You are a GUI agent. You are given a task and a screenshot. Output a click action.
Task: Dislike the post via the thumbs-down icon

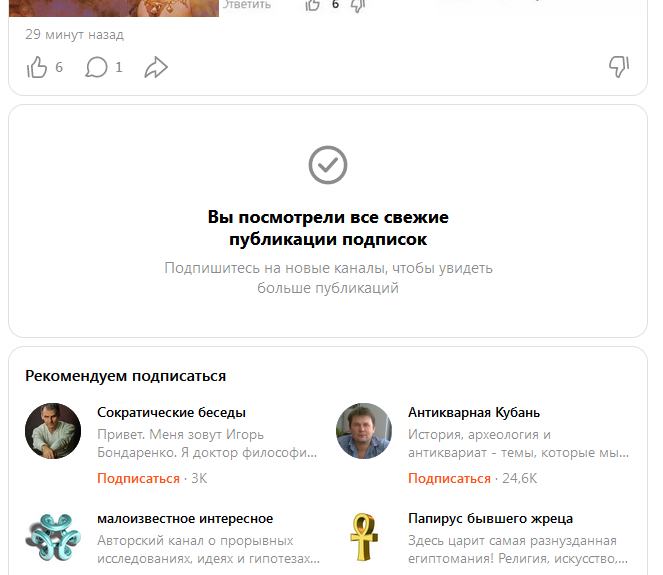point(619,67)
